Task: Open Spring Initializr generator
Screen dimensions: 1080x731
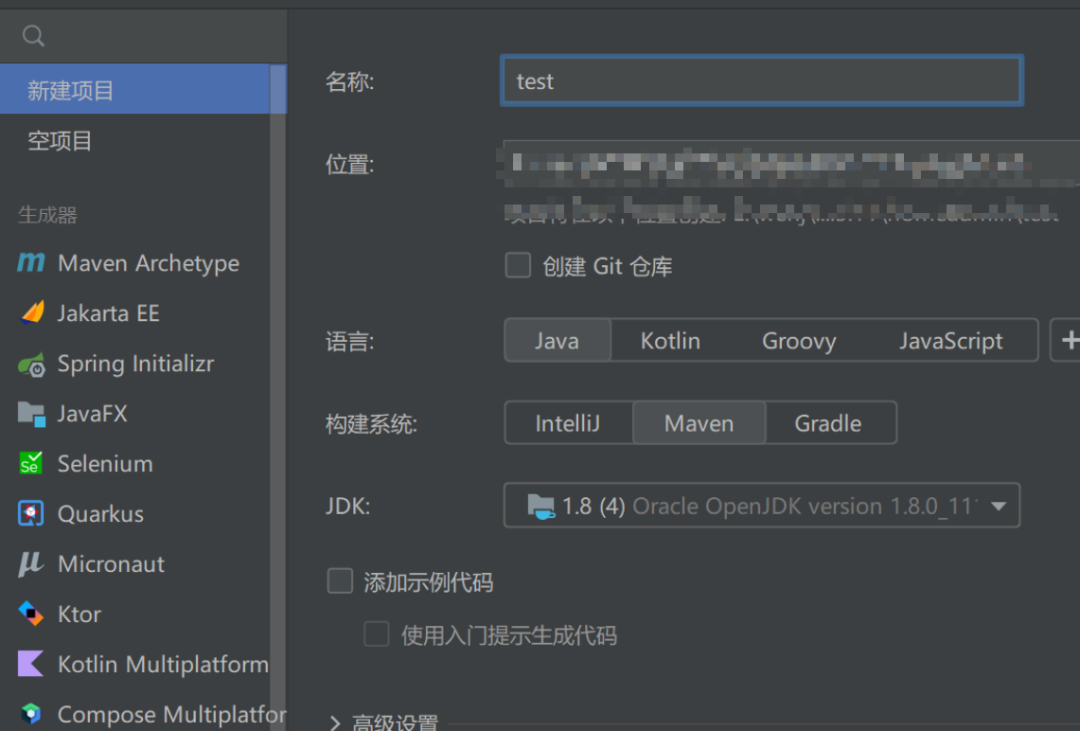Action: (135, 364)
